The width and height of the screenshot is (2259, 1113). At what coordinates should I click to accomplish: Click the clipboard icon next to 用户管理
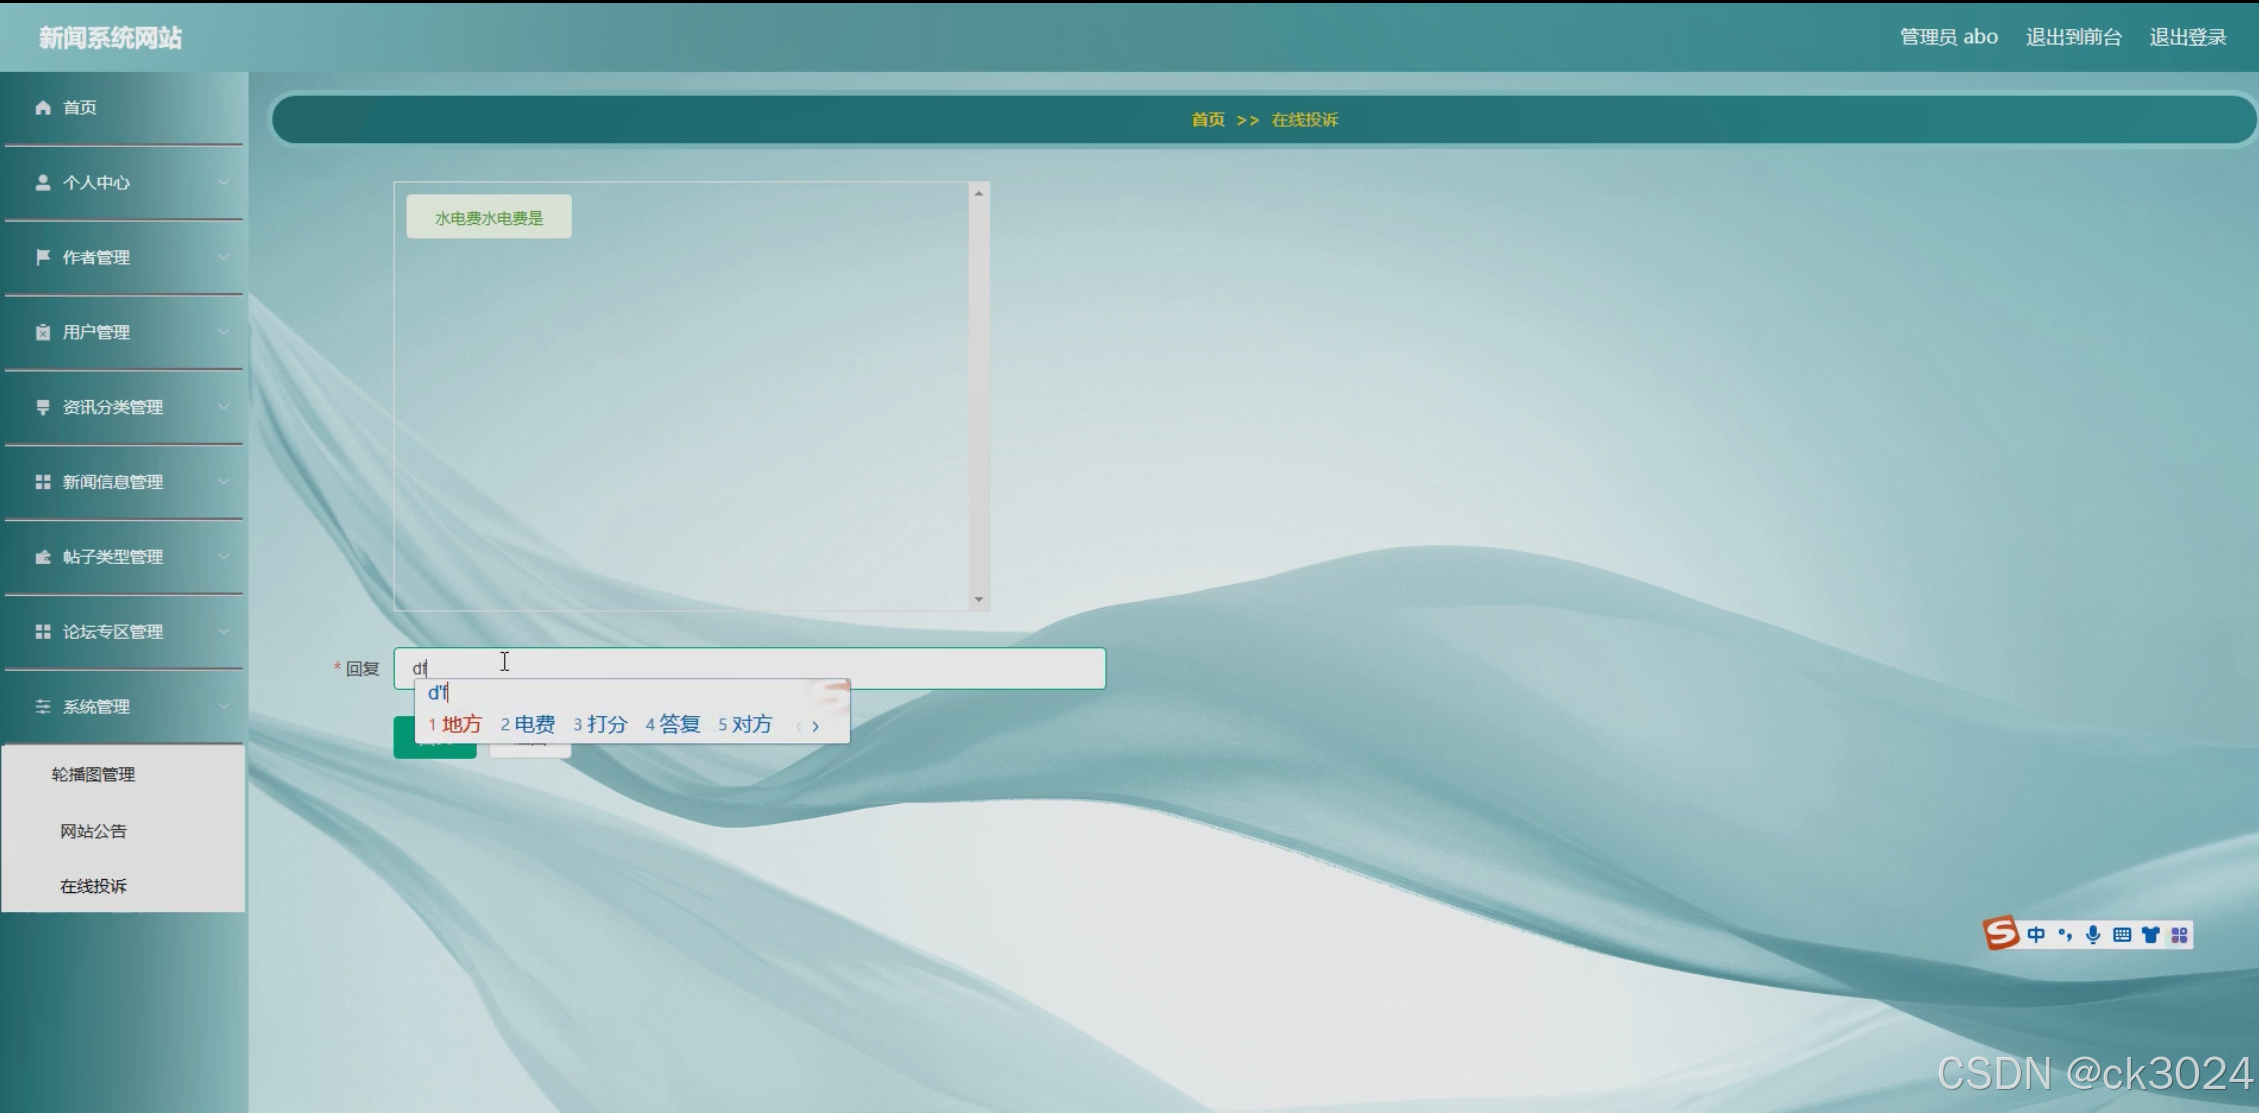tap(43, 332)
